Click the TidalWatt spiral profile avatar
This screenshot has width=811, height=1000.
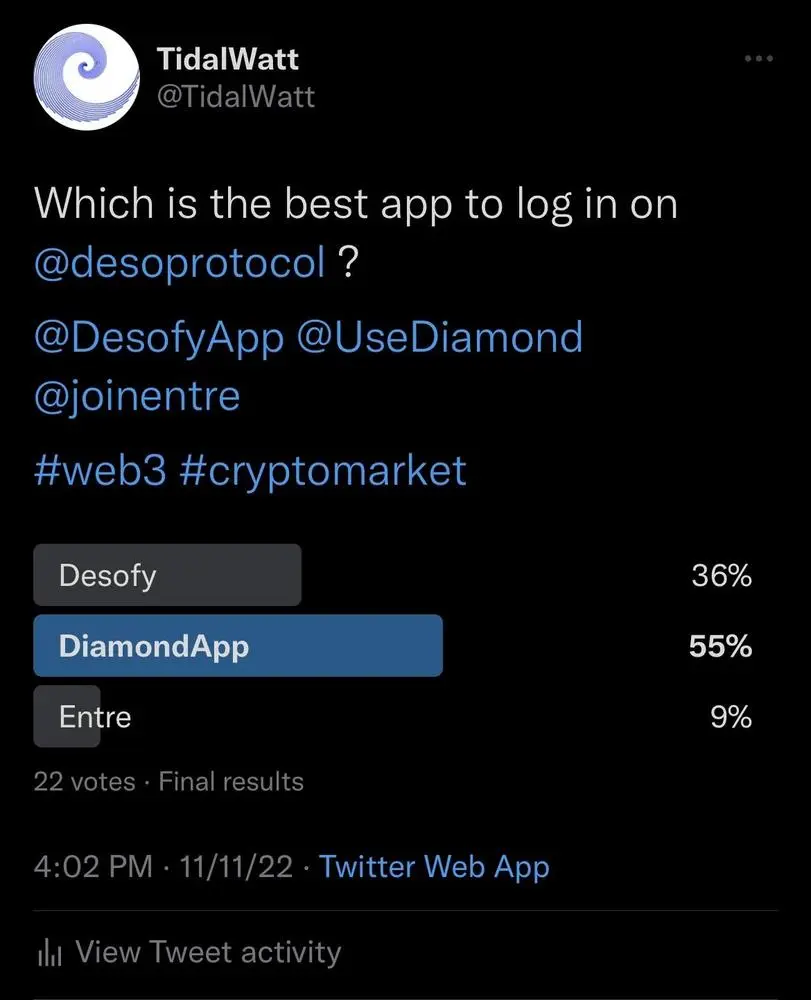coord(85,77)
